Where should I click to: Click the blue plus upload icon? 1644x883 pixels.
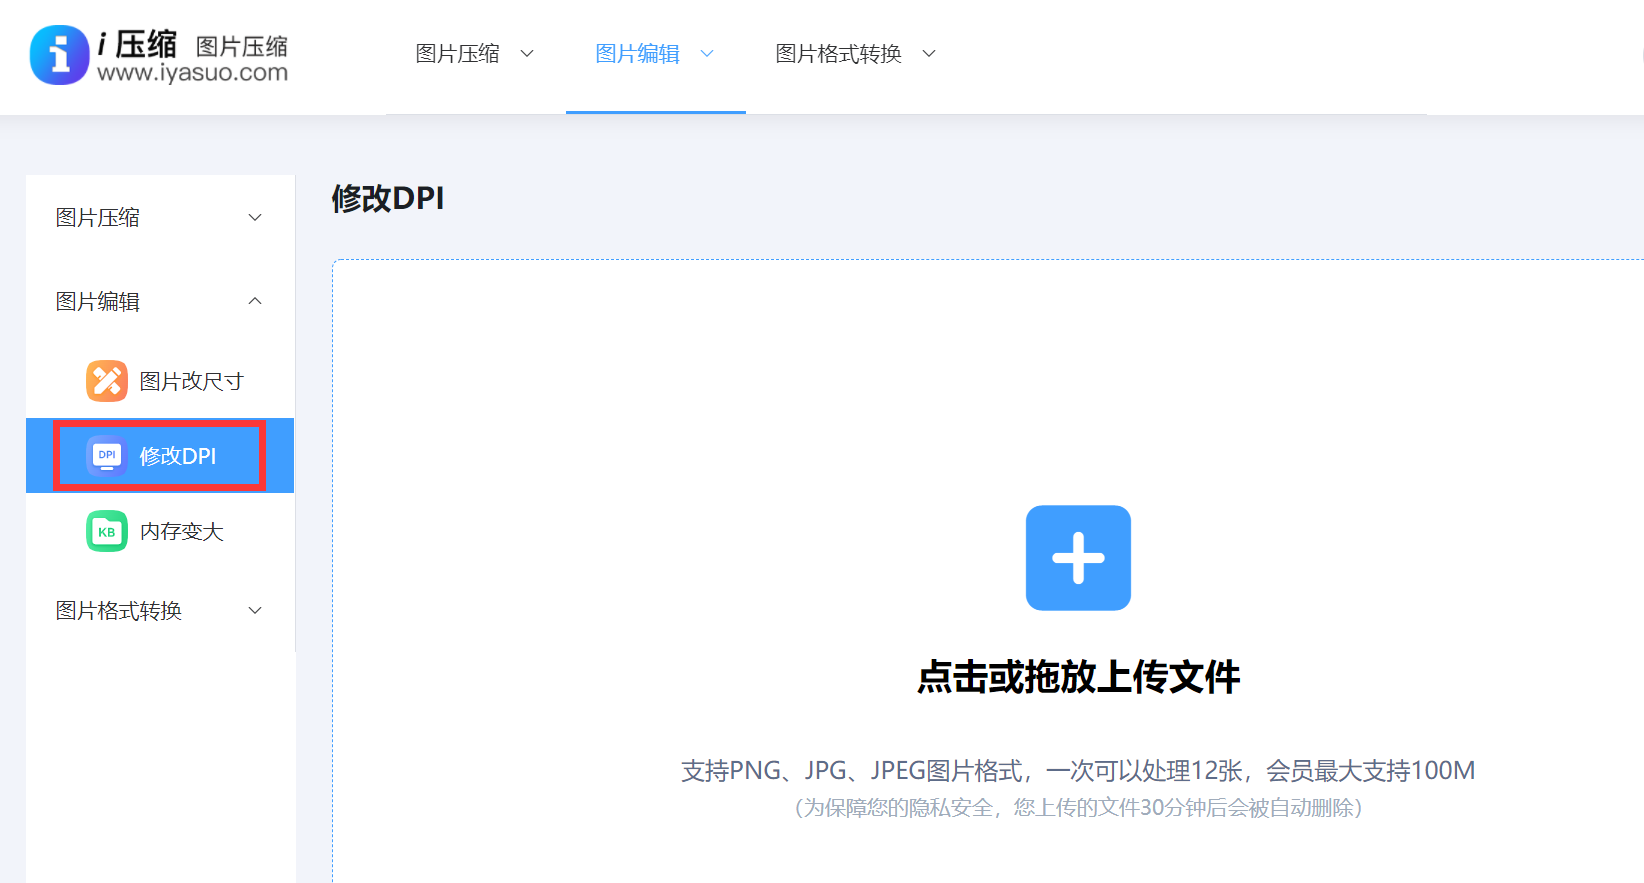(x=1078, y=558)
